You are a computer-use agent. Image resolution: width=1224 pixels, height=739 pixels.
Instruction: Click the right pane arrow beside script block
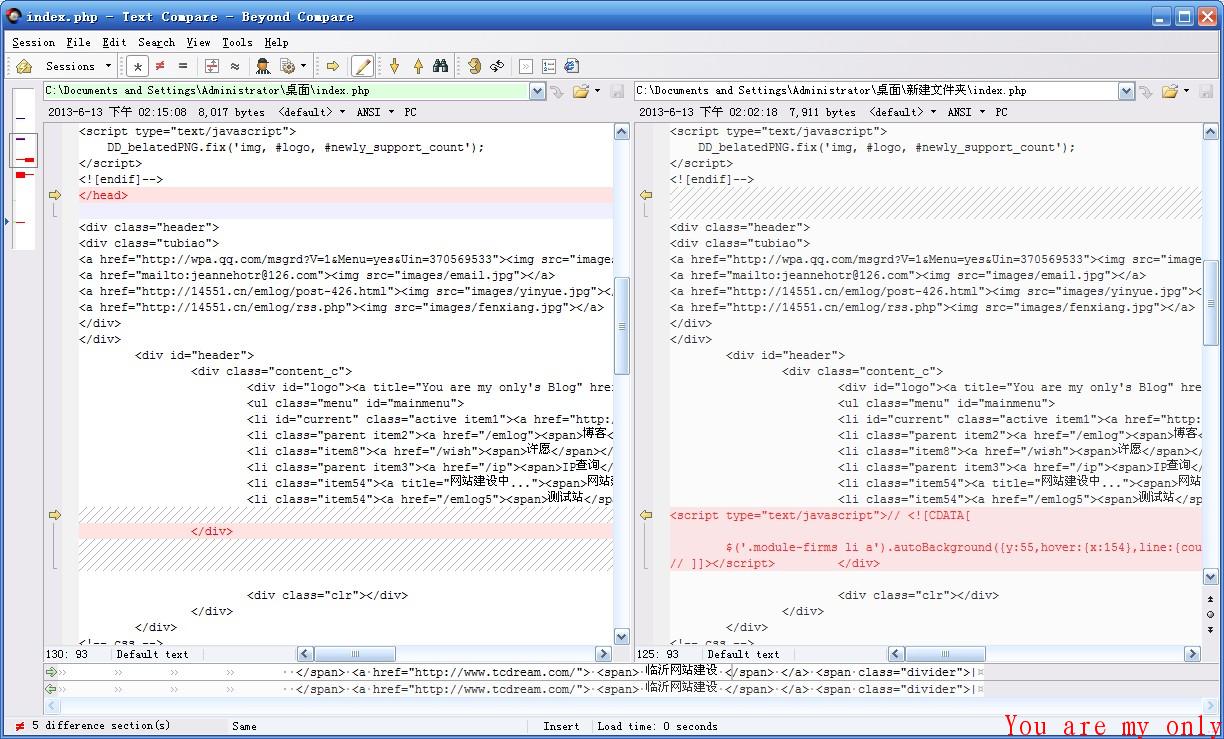tap(646, 515)
